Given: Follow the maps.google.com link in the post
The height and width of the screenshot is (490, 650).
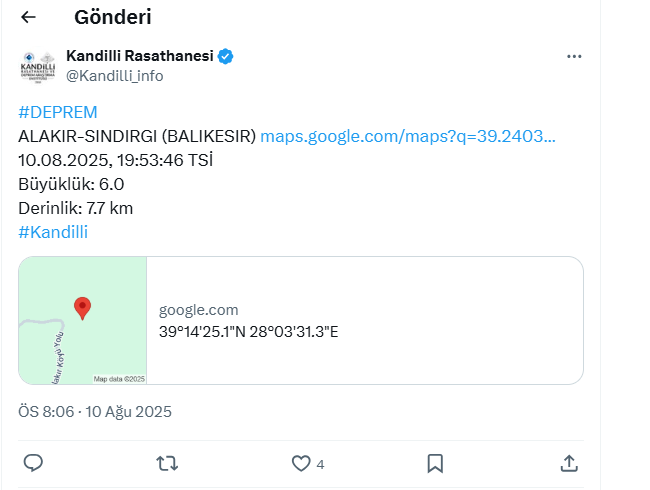Looking at the screenshot, I should point(408,136).
